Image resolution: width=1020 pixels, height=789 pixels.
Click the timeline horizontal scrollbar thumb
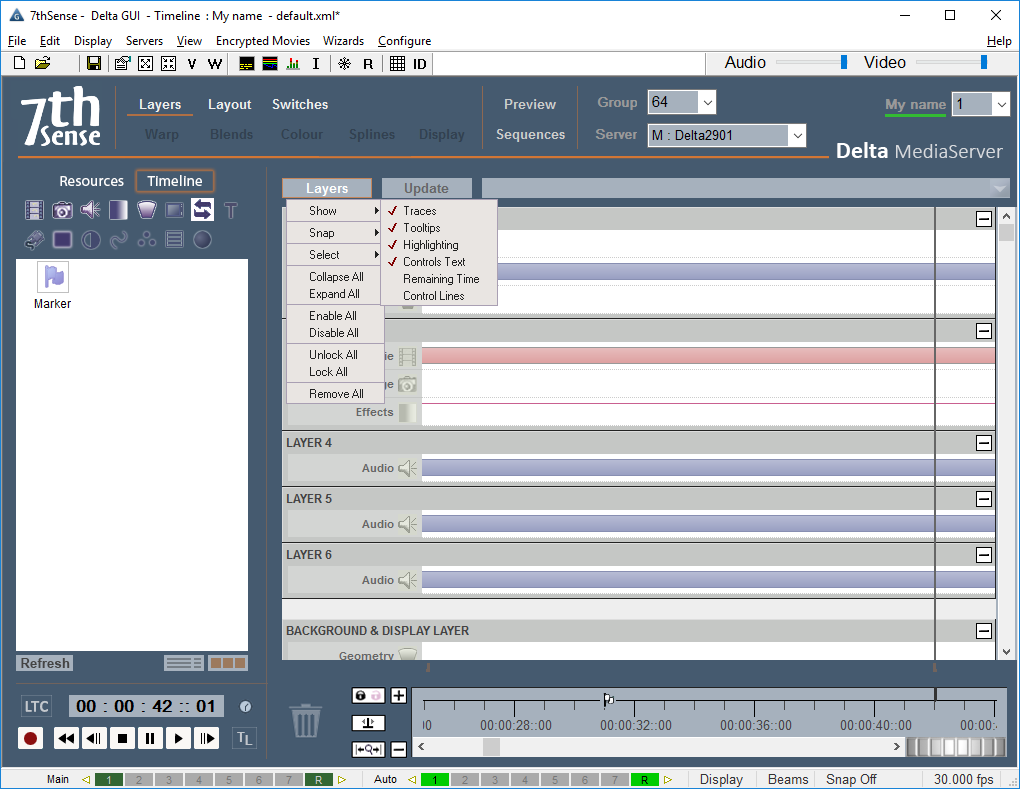(491, 747)
